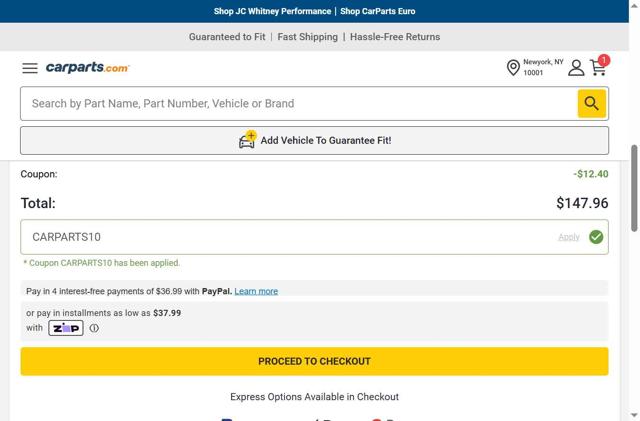Change the Newyork, NY 10001 location
Image resolution: width=640 pixels, height=421 pixels.
tap(543, 67)
